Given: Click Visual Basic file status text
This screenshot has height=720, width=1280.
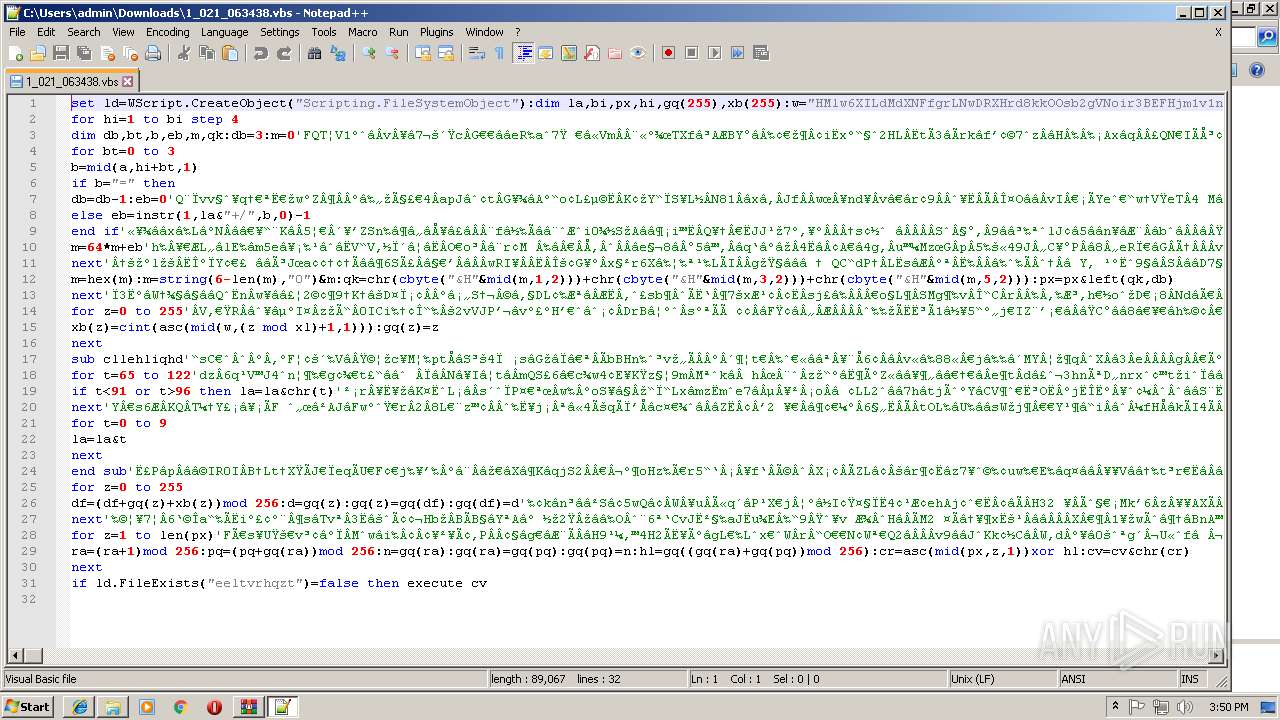Looking at the screenshot, I should coord(42,679).
